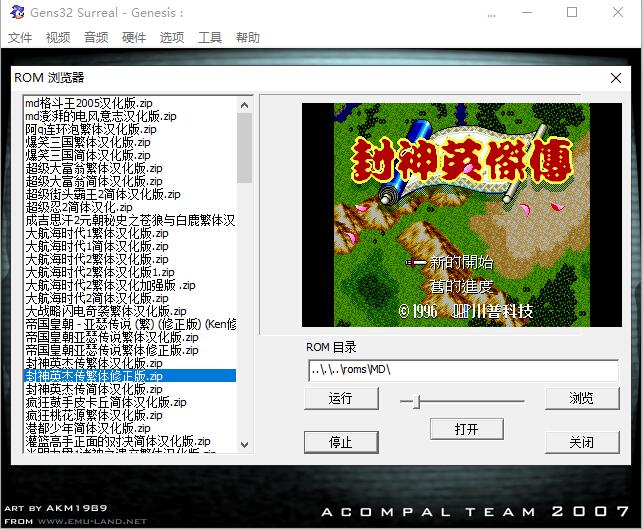Click the 关闭 button
The width and height of the screenshot is (643, 530).
pos(582,442)
